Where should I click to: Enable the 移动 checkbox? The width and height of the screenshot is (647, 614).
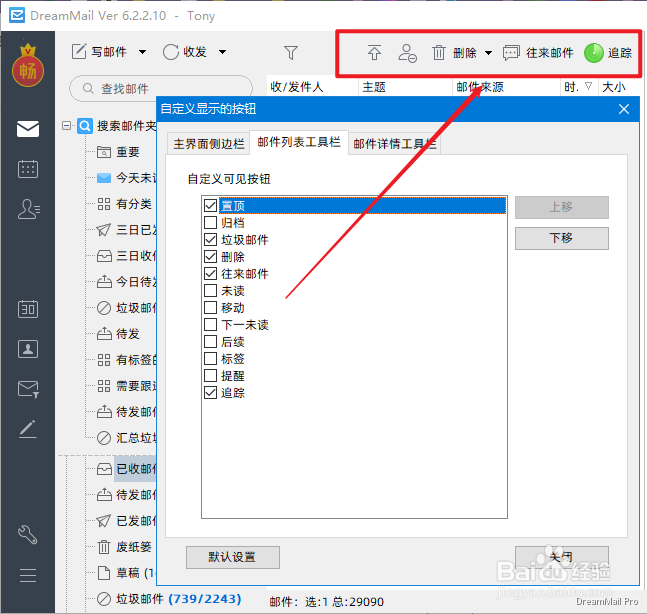pos(210,307)
